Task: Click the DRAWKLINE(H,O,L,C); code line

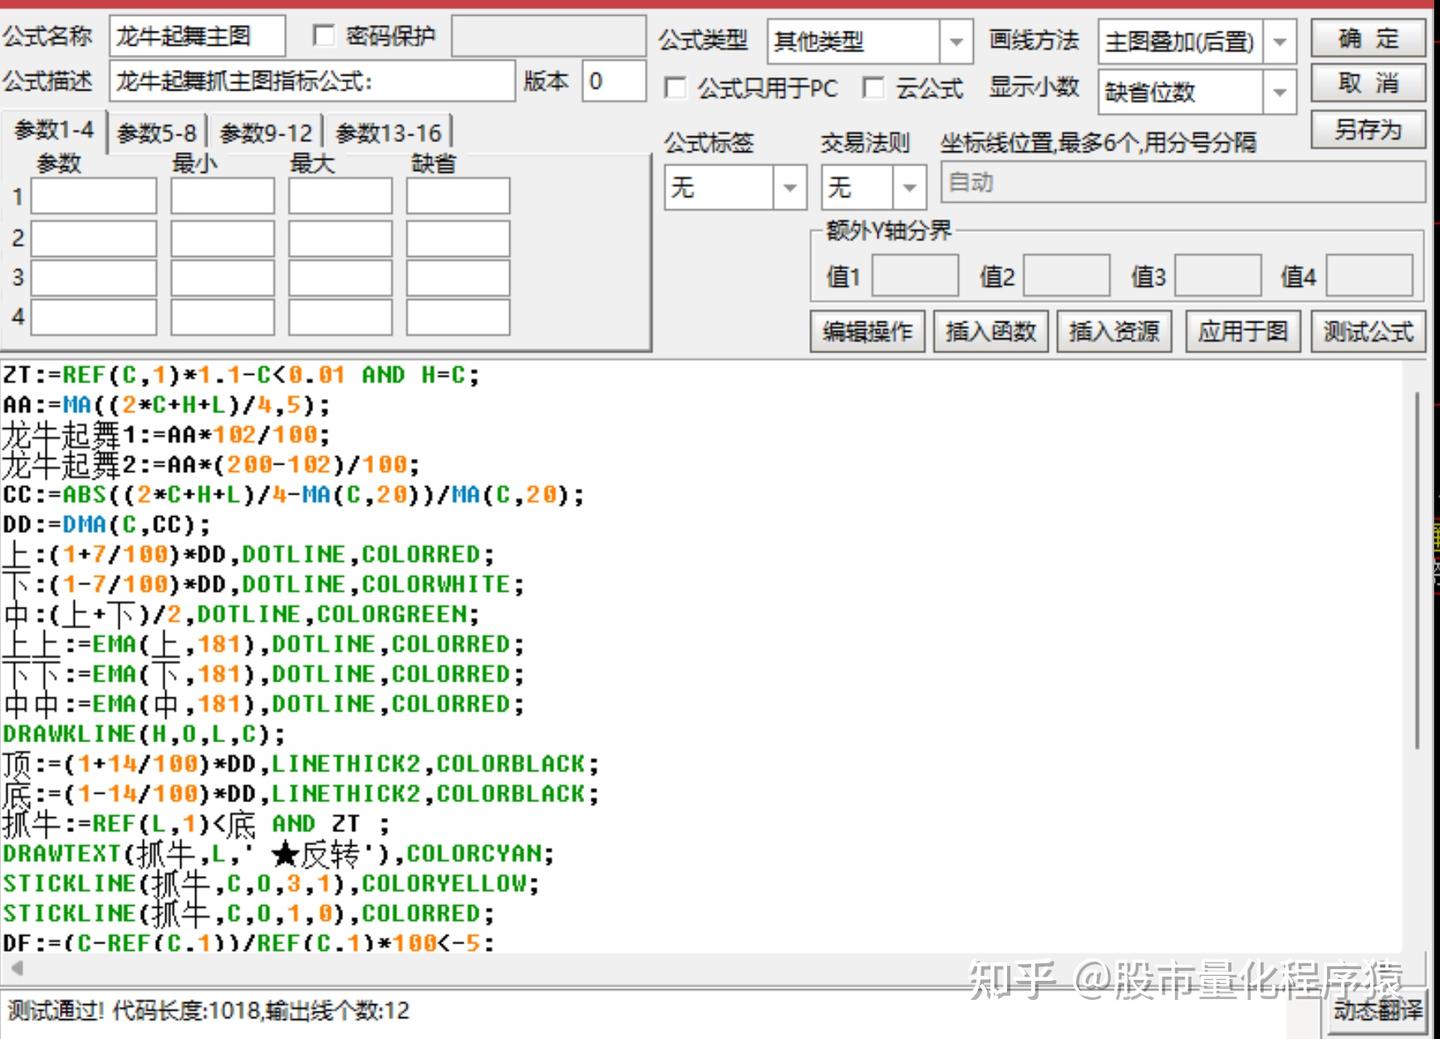Action: coord(144,734)
